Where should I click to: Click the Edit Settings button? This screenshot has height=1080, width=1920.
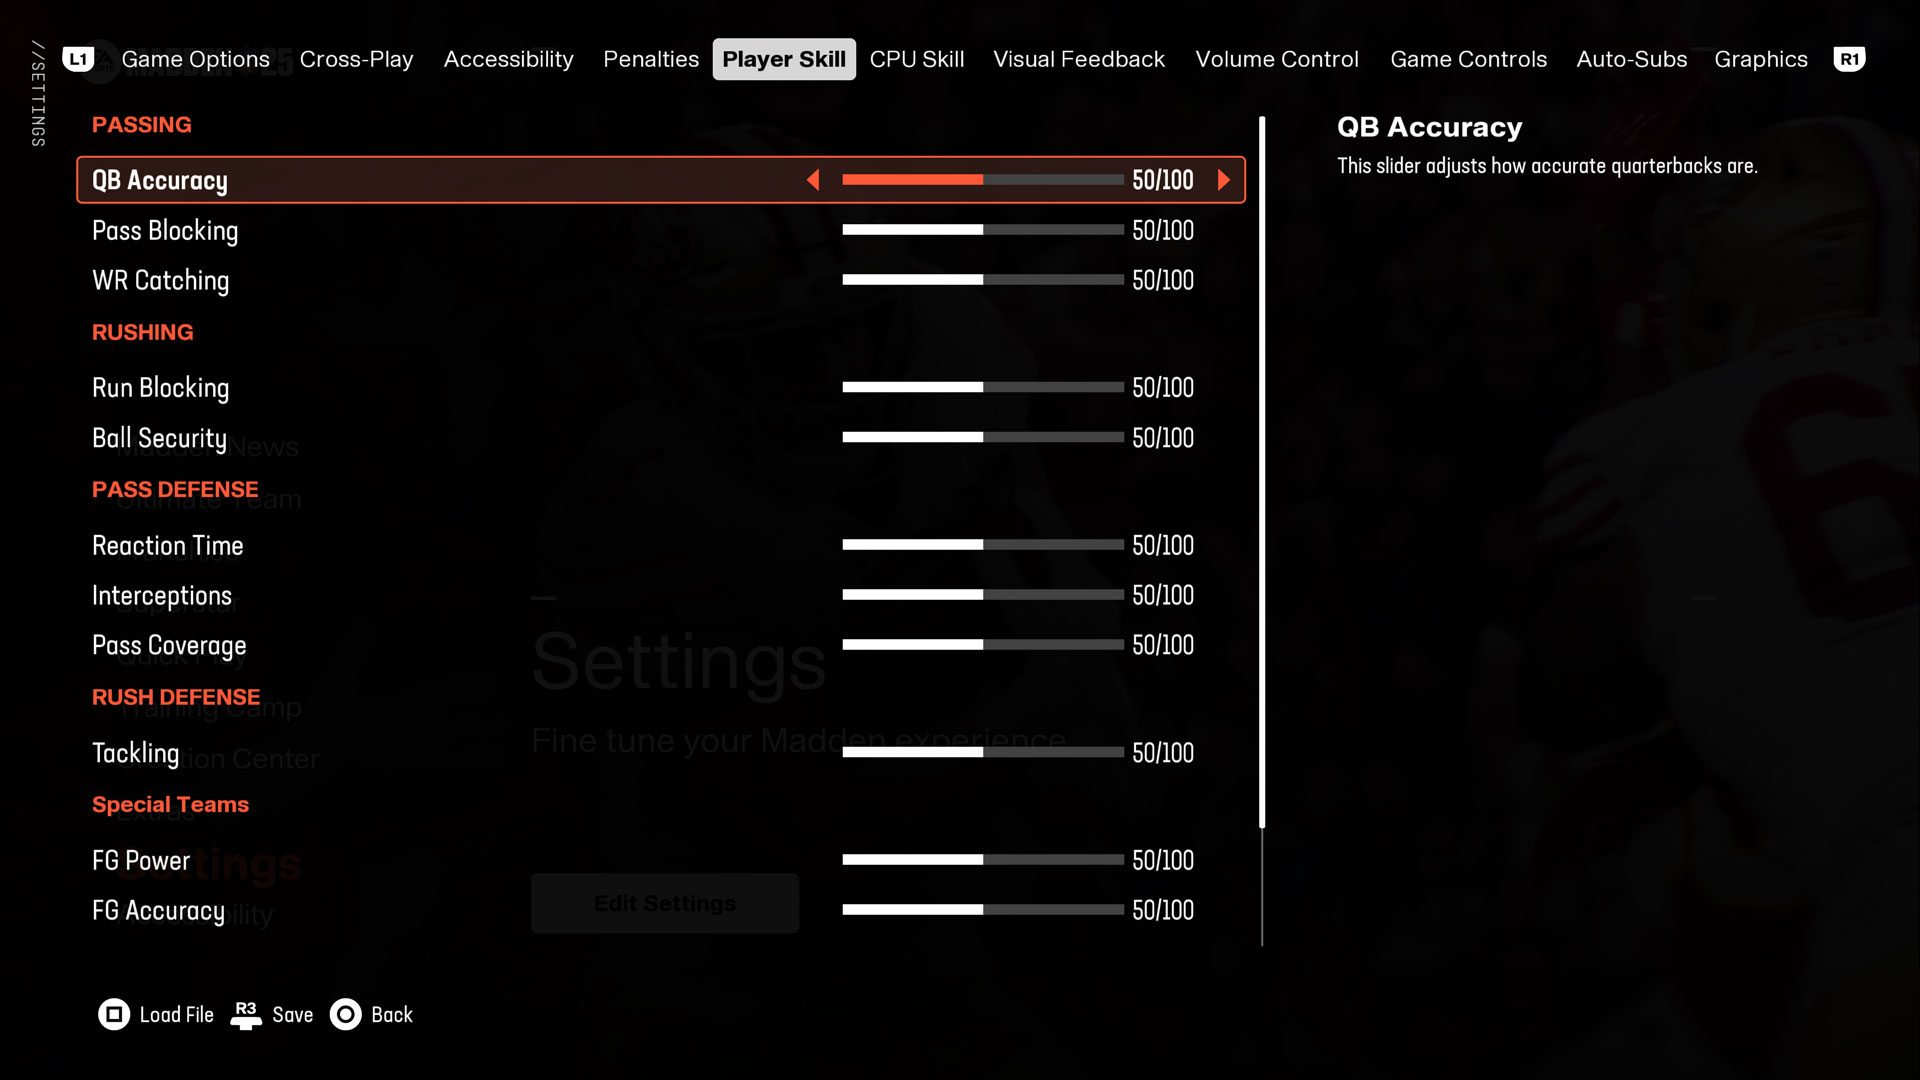pos(664,902)
